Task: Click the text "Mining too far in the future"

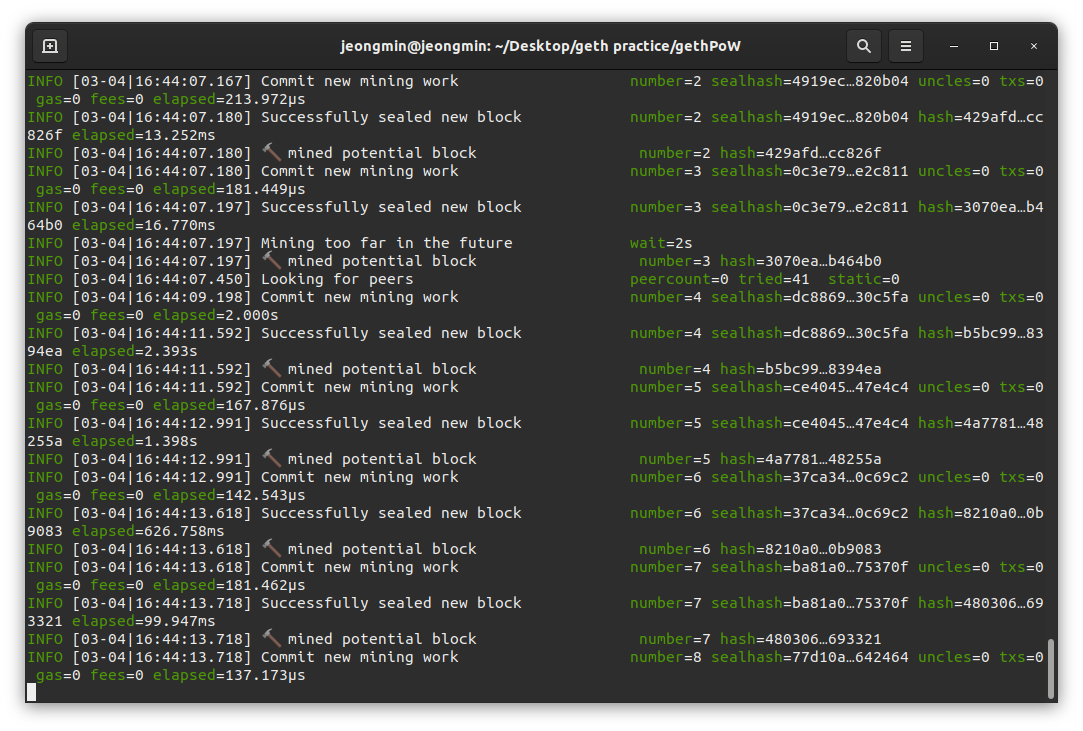Action: pyautogui.click(x=387, y=243)
